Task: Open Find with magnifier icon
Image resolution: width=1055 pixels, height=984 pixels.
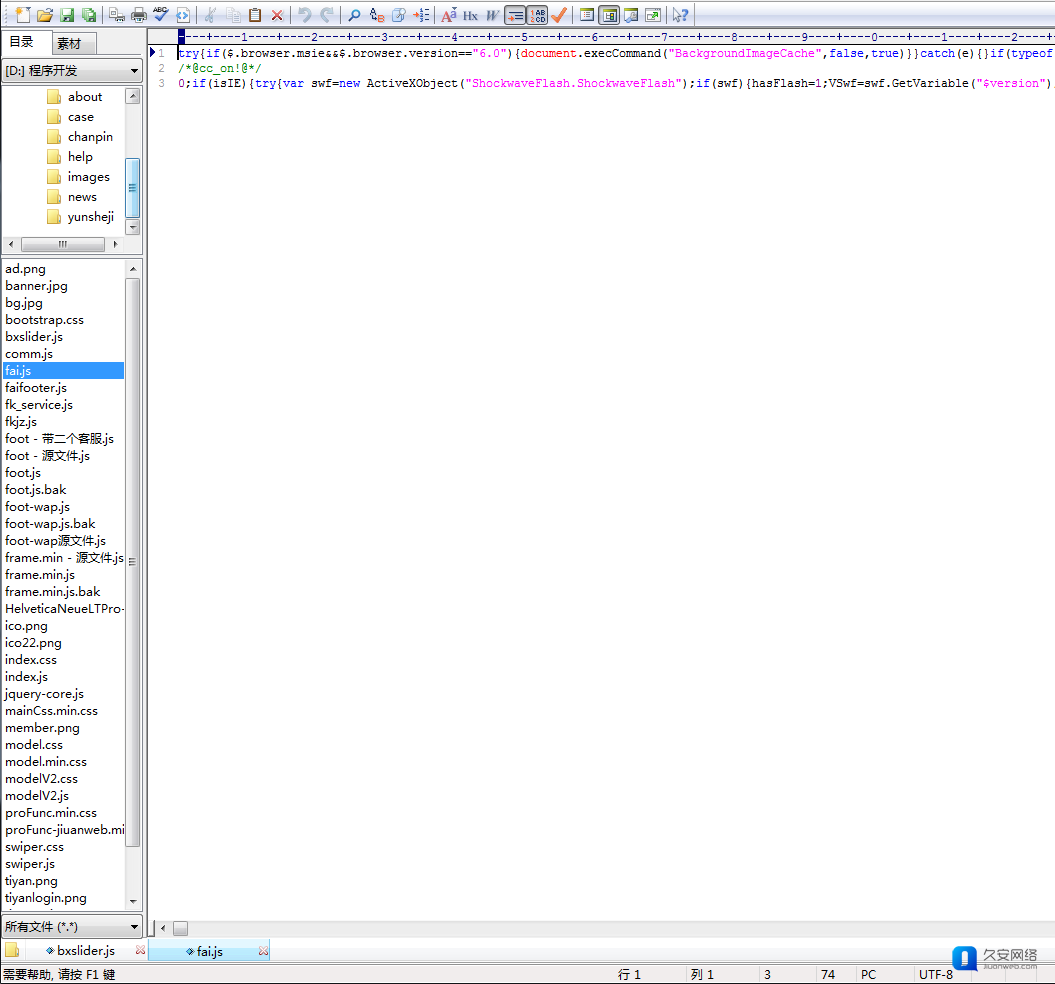Action: click(x=355, y=15)
